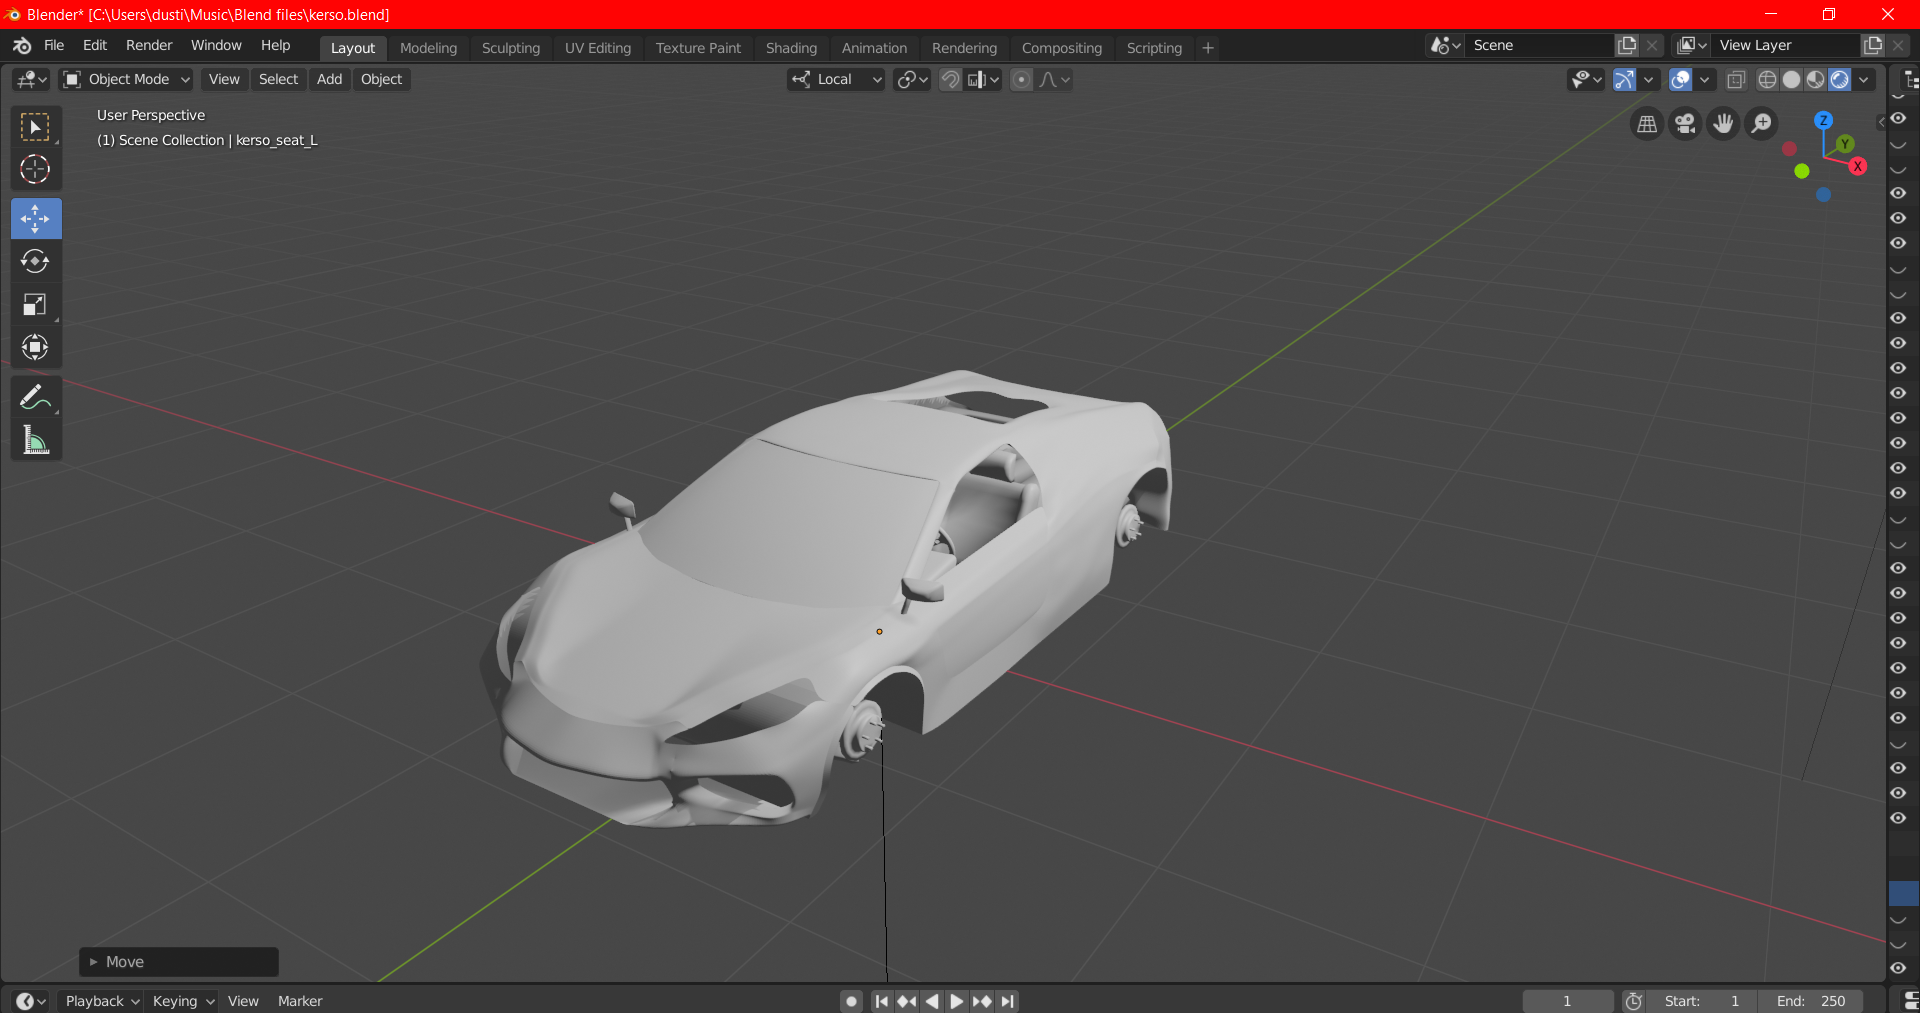Open the viewport Select menu
Screen dimensions: 1920x1013
[278, 80]
